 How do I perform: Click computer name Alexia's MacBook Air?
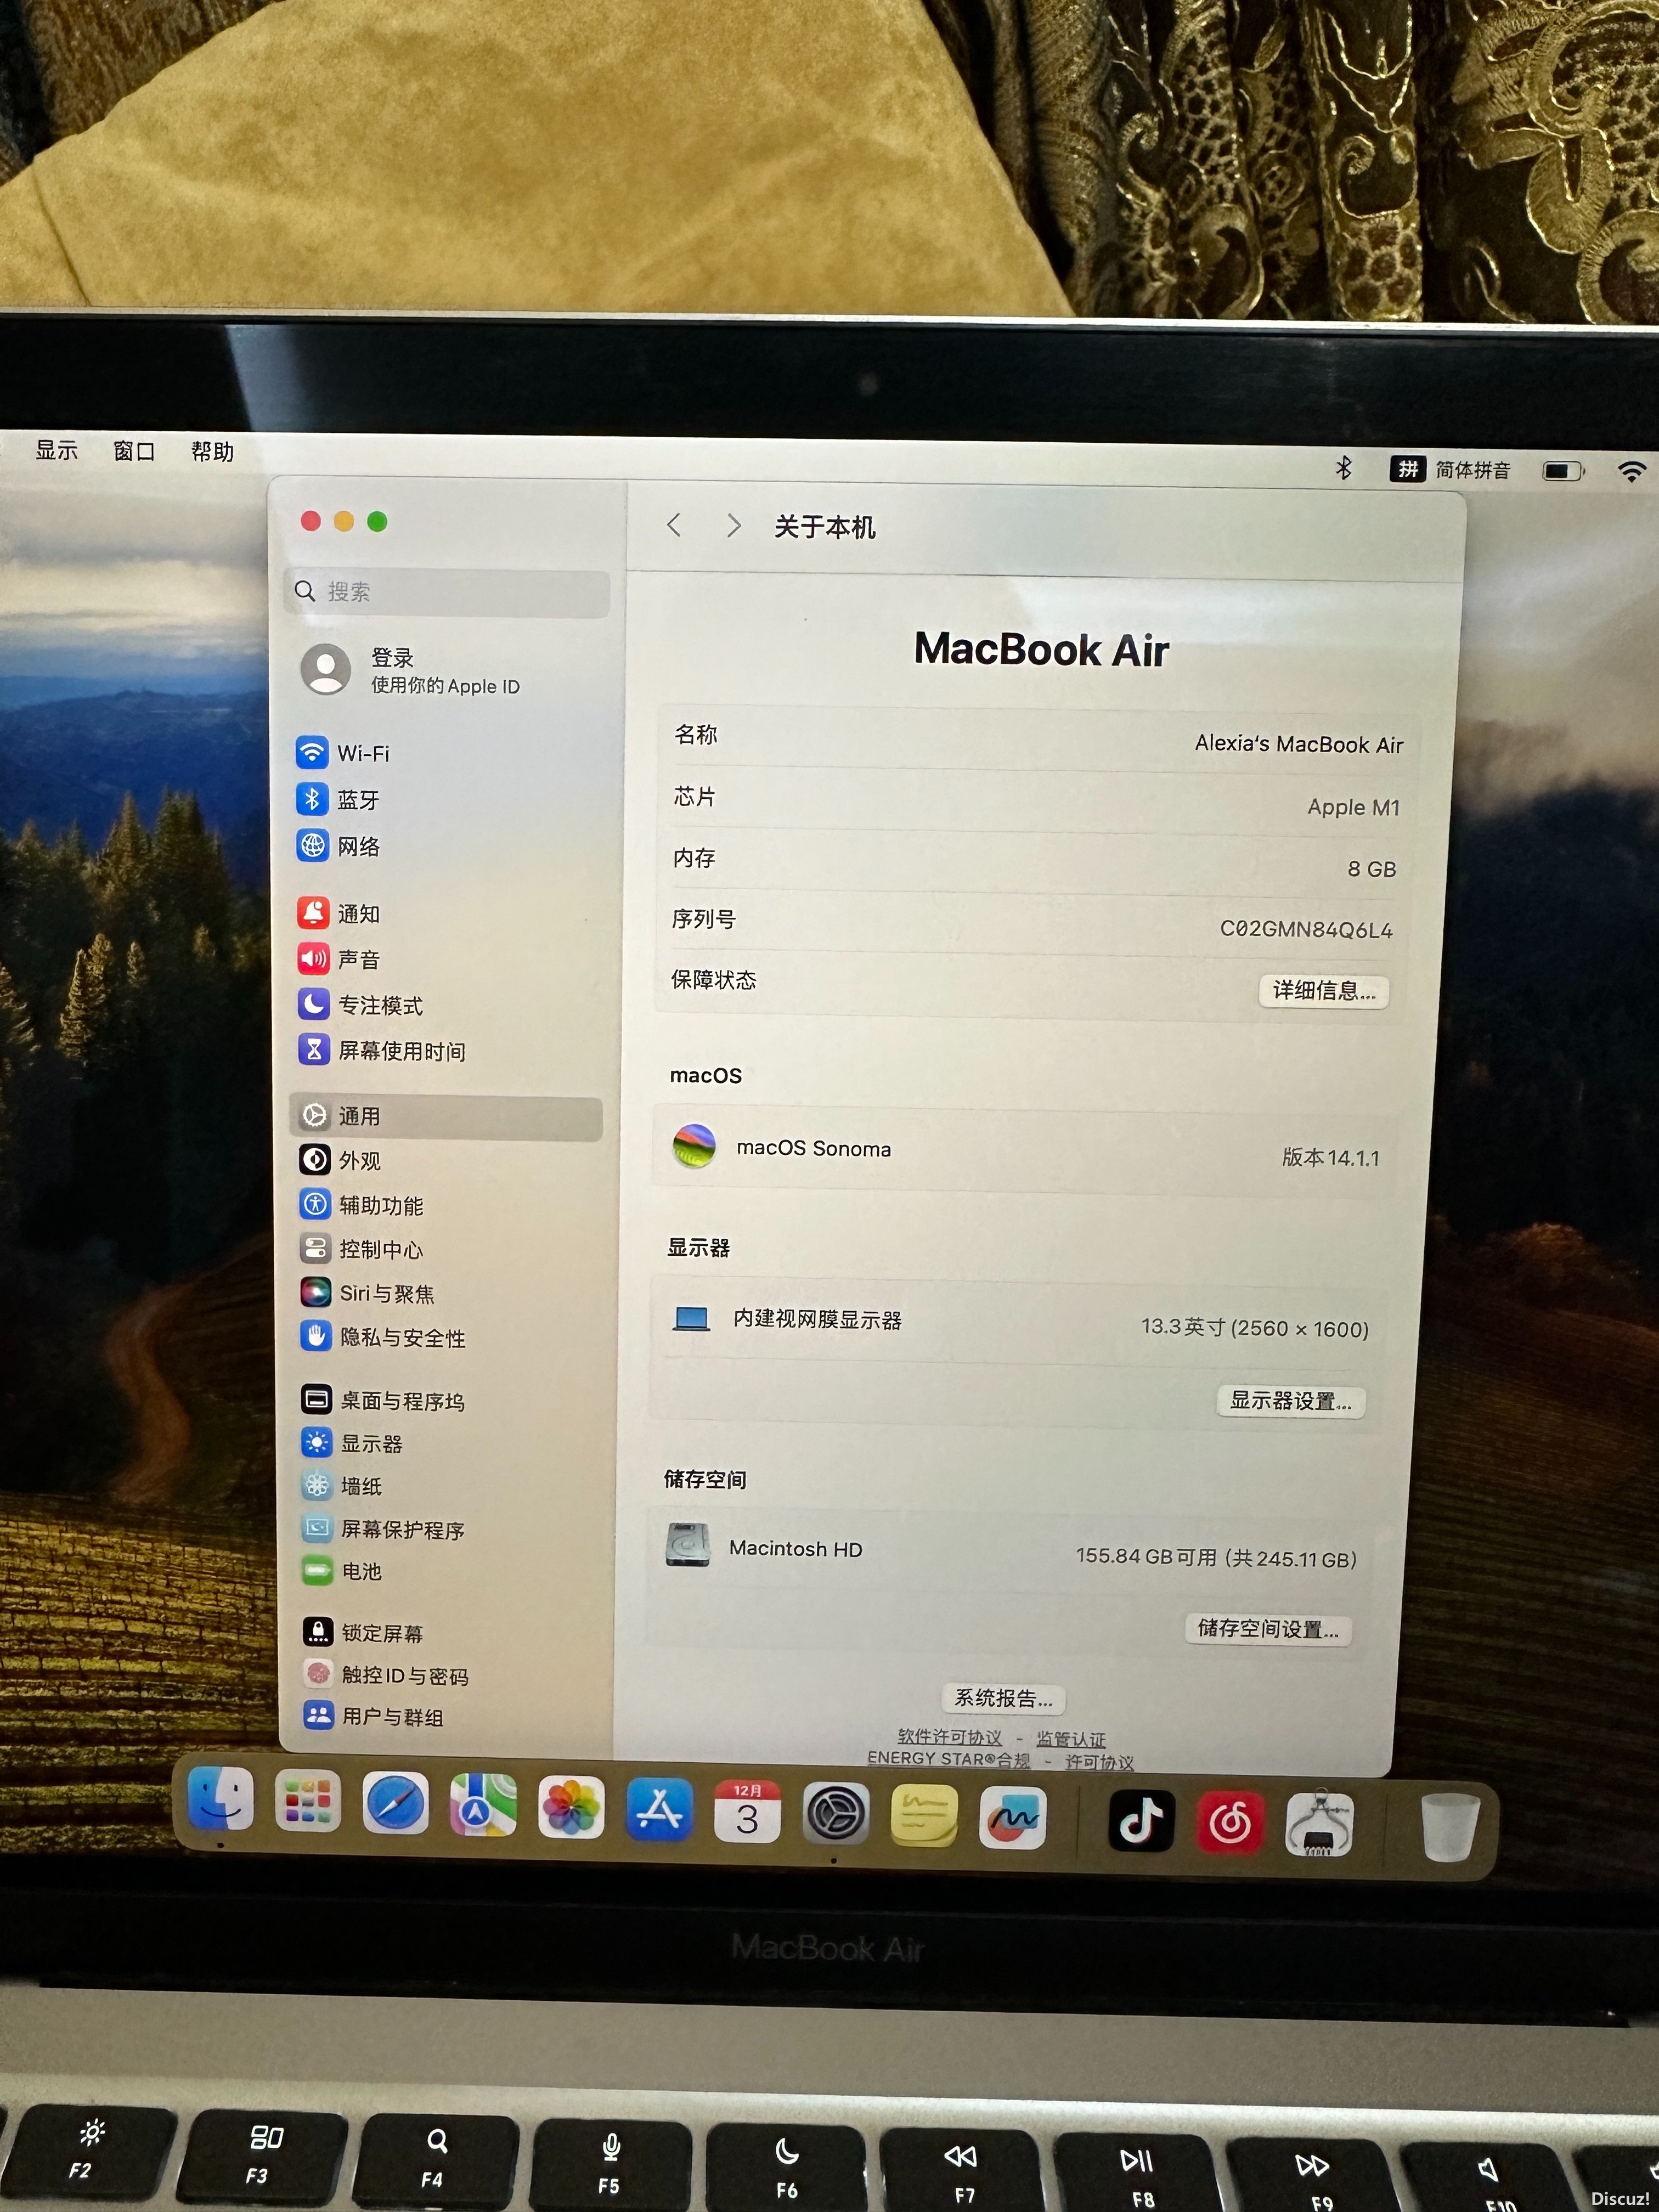pos(1298,744)
